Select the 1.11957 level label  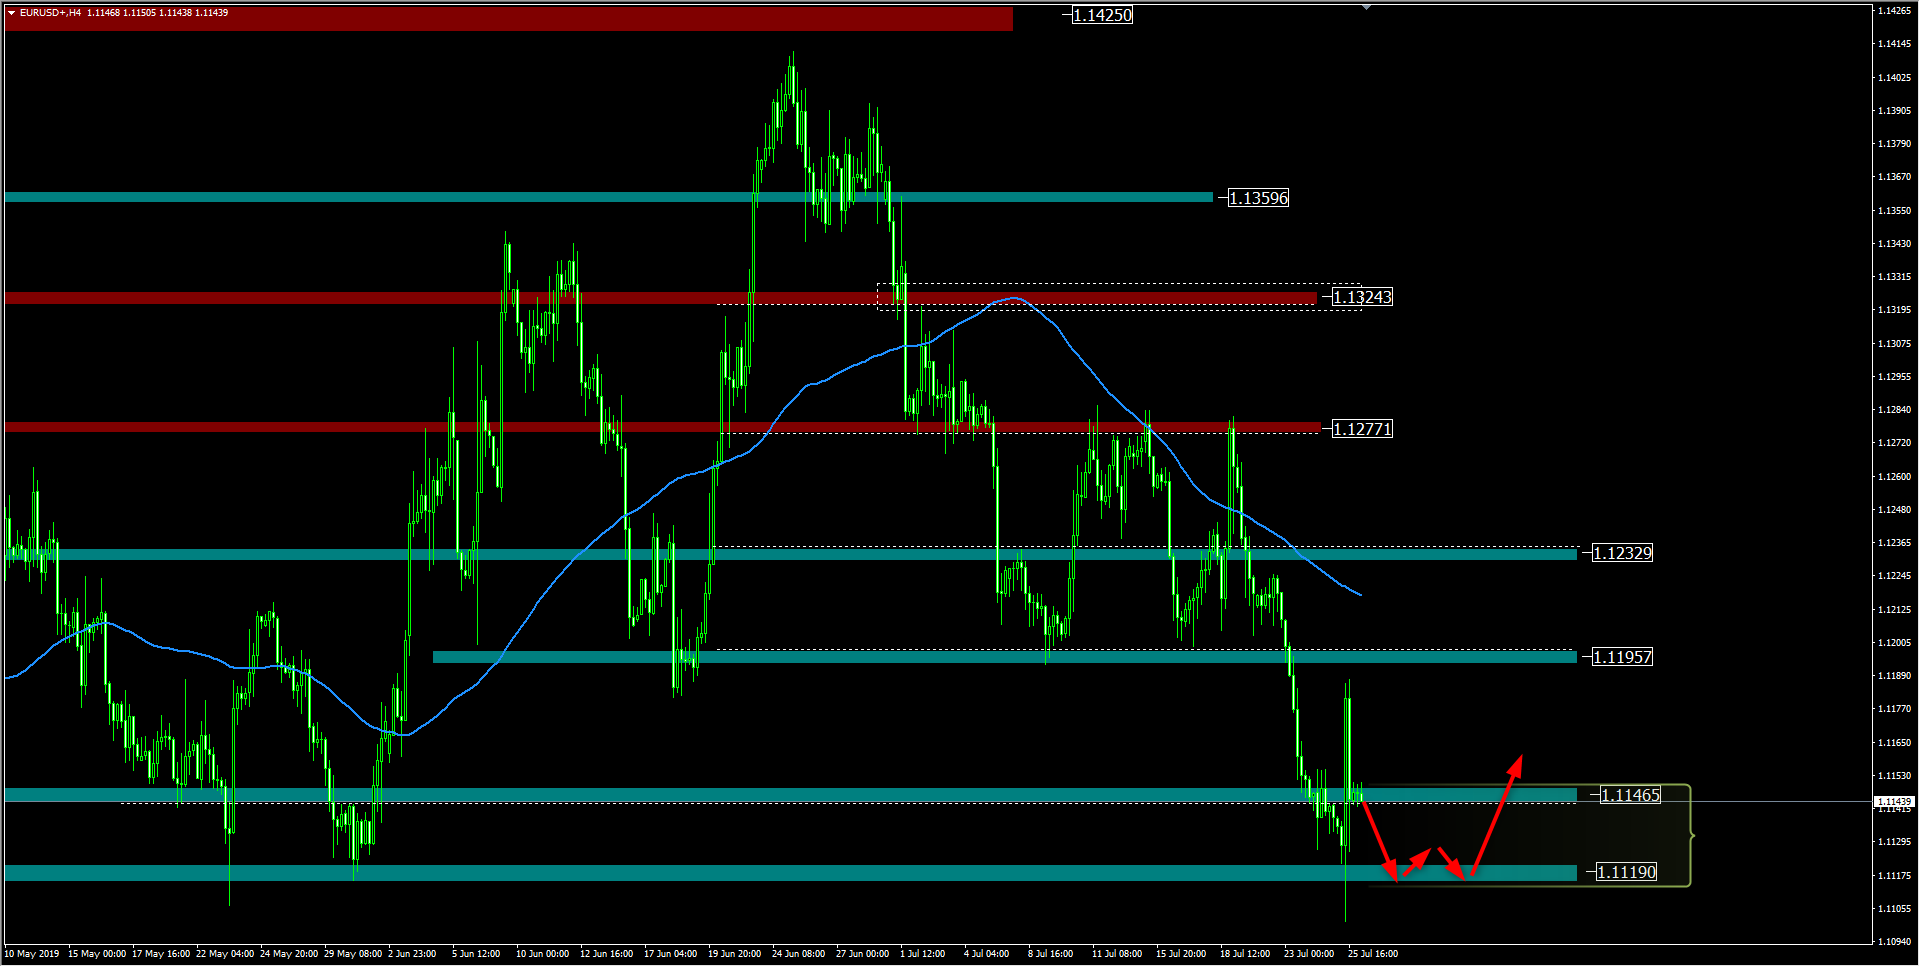[1622, 657]
